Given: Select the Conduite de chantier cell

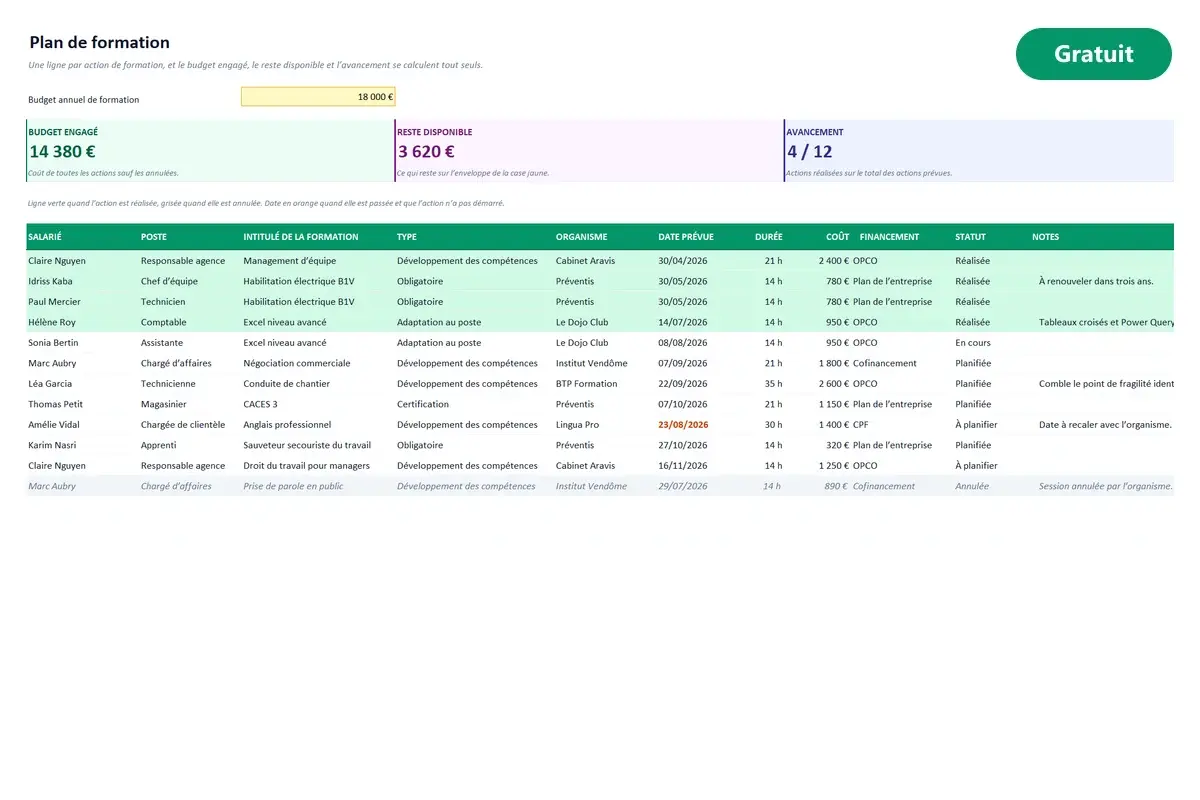Looking at the screenshot, I should coord(286,384).
